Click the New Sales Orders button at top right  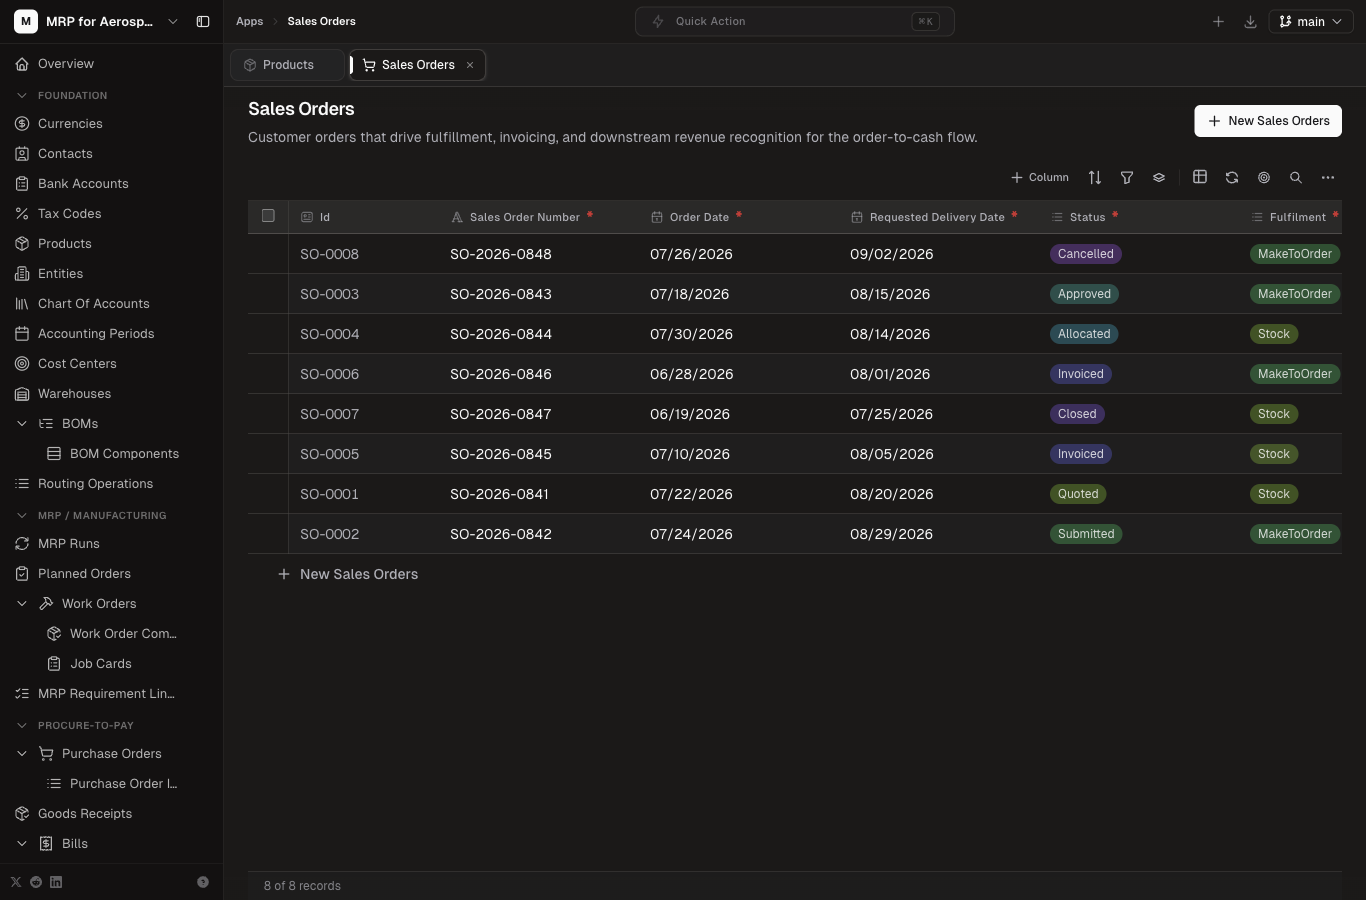[x=1268, y=121]
